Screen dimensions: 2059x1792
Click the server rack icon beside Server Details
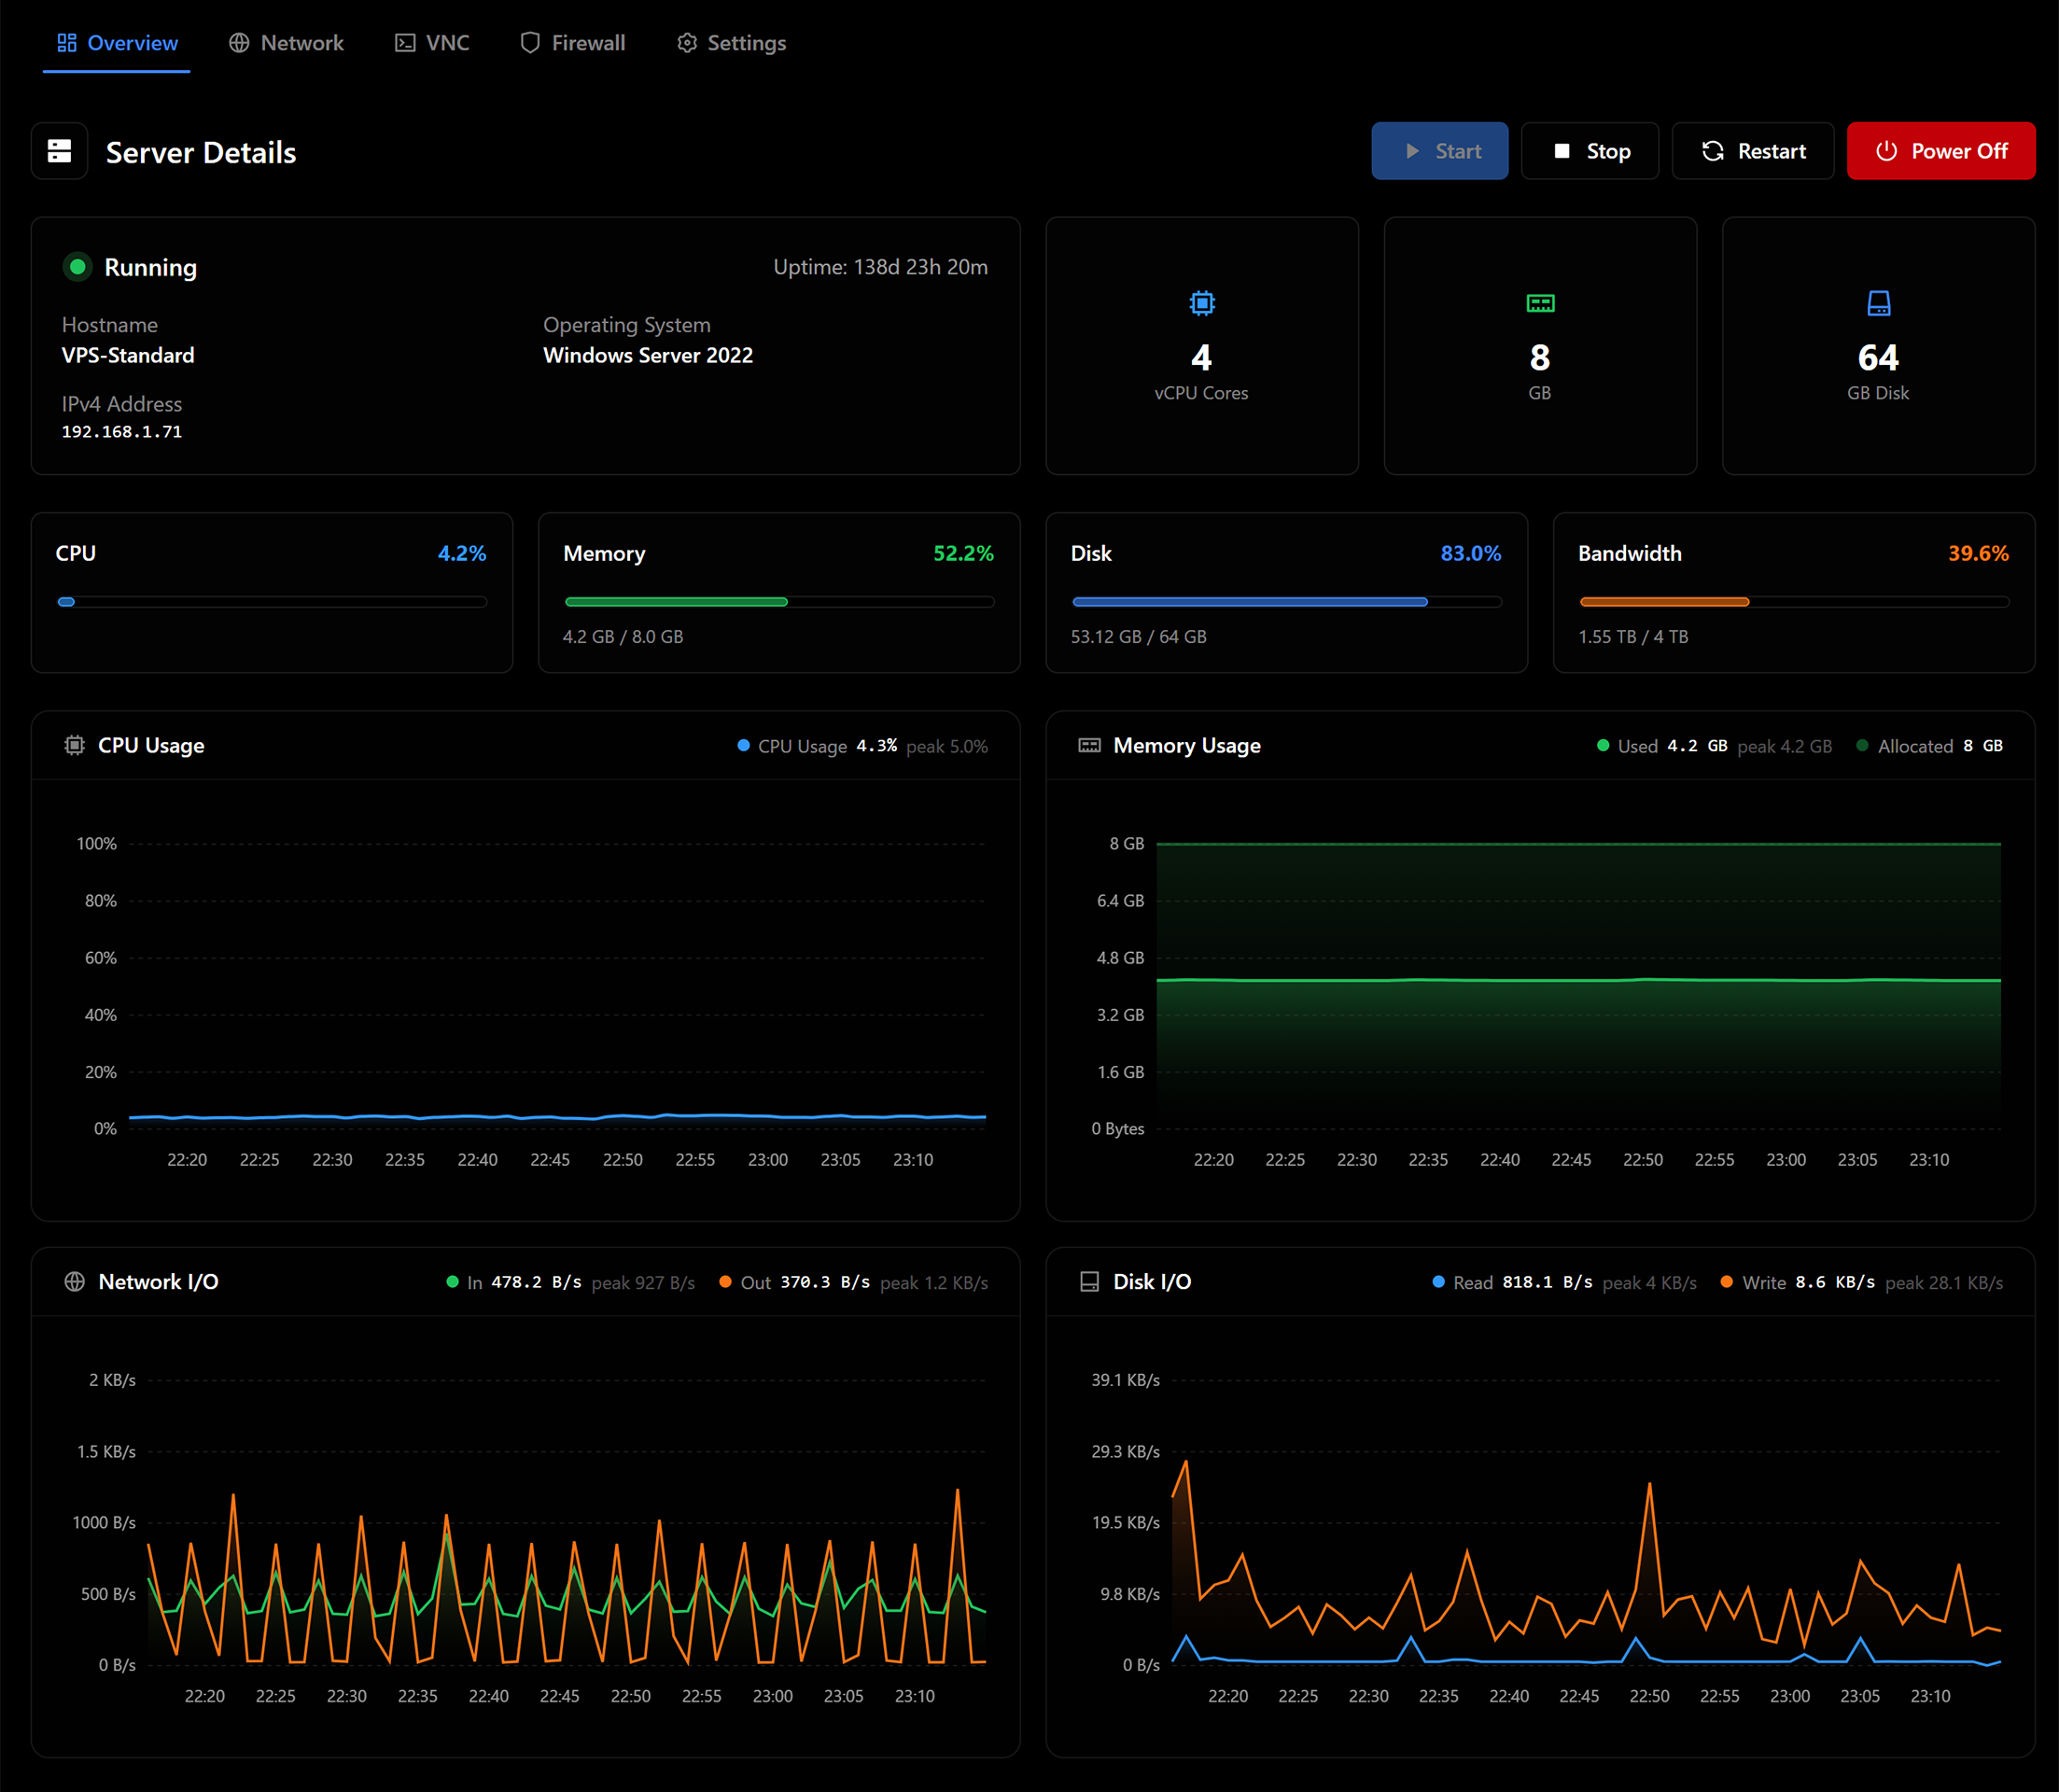pos(60,151)
